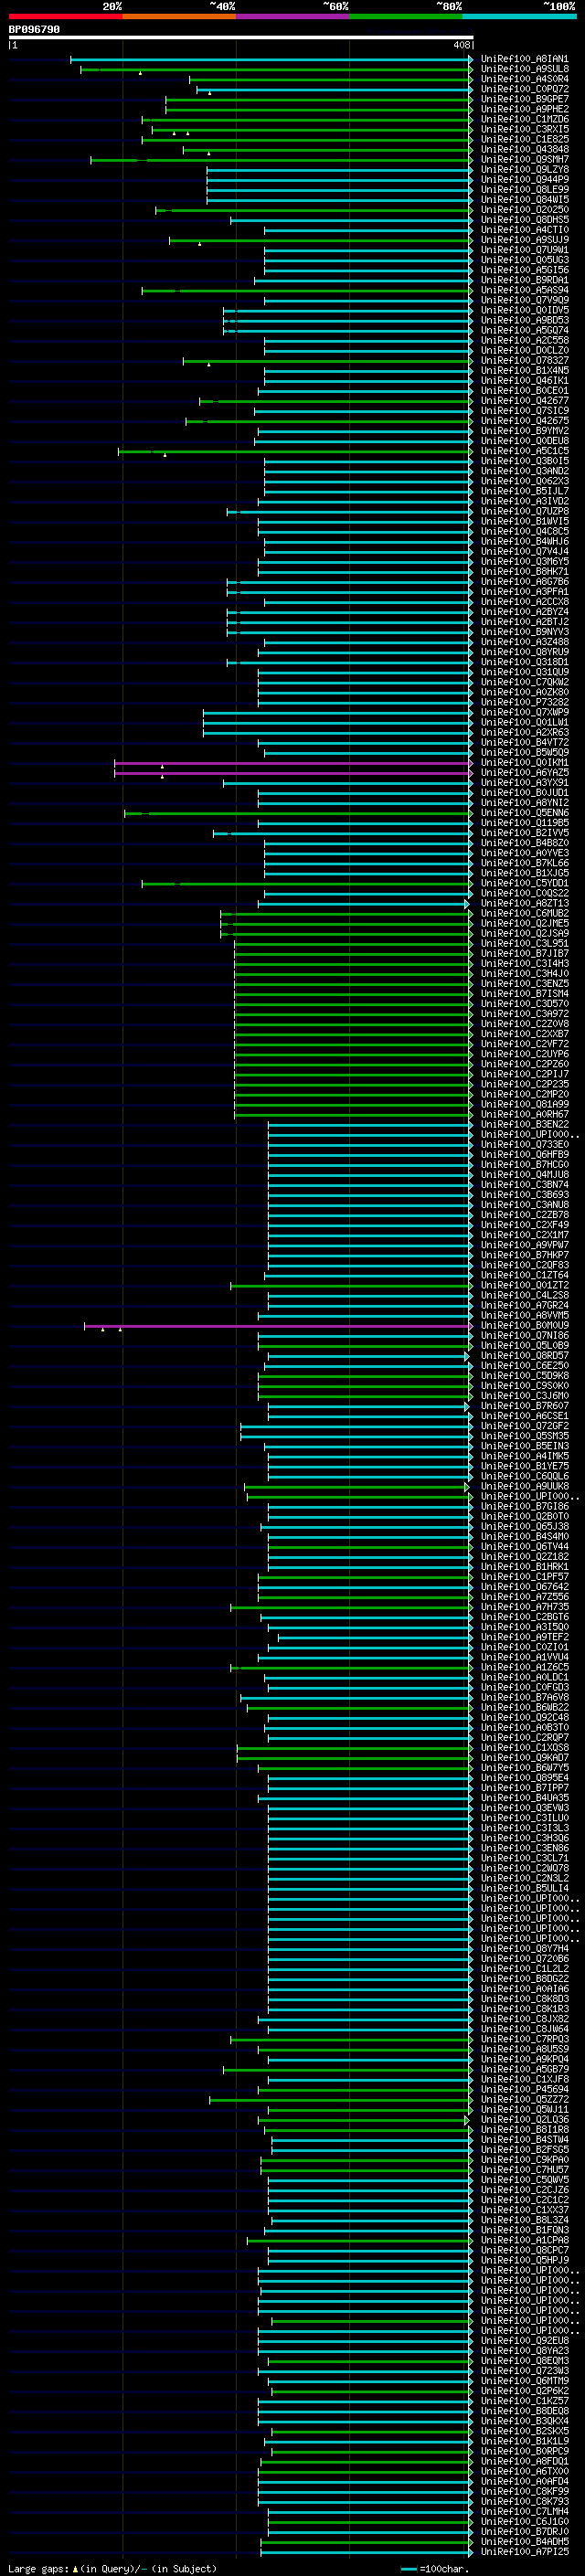Select the UniRef100_C3BN74 label

pyautogui.click(x=525, y=1185)
